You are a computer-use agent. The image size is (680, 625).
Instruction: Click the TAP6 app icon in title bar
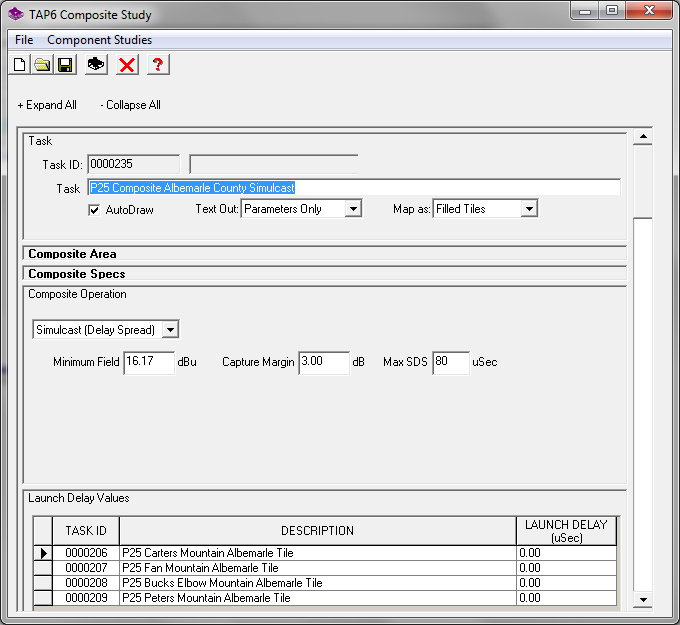tap(16, 14)
